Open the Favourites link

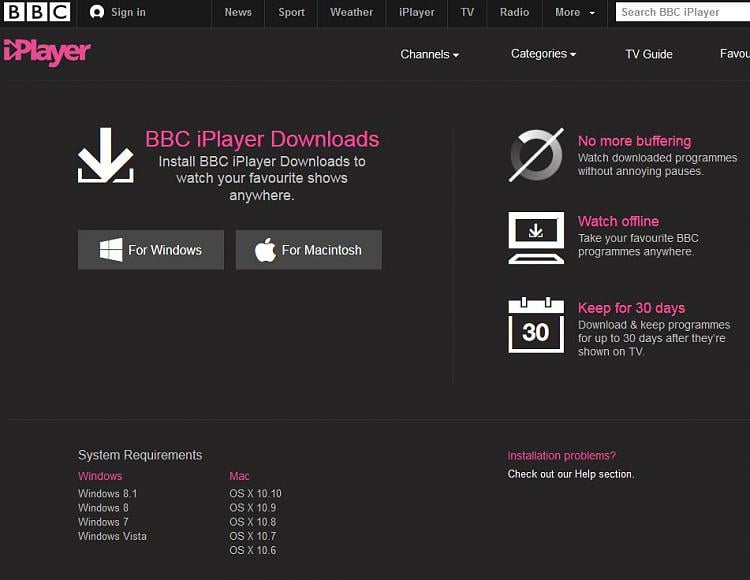point(735,54)
